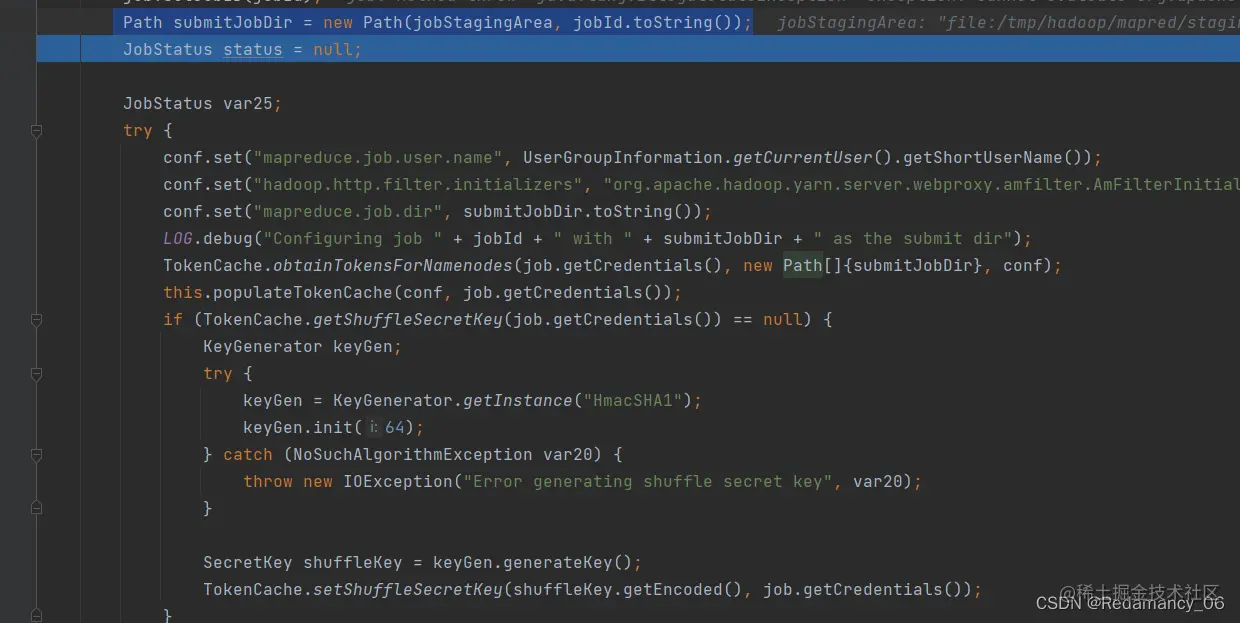Click the "HmacSHA1" string literal
This screenshot has width=1240, height=623.
(632, 401)
